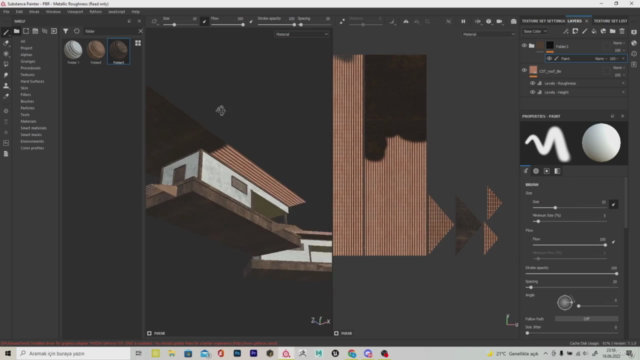
Task: Select the Clone stamp tool
Action: tap(6, 86)
